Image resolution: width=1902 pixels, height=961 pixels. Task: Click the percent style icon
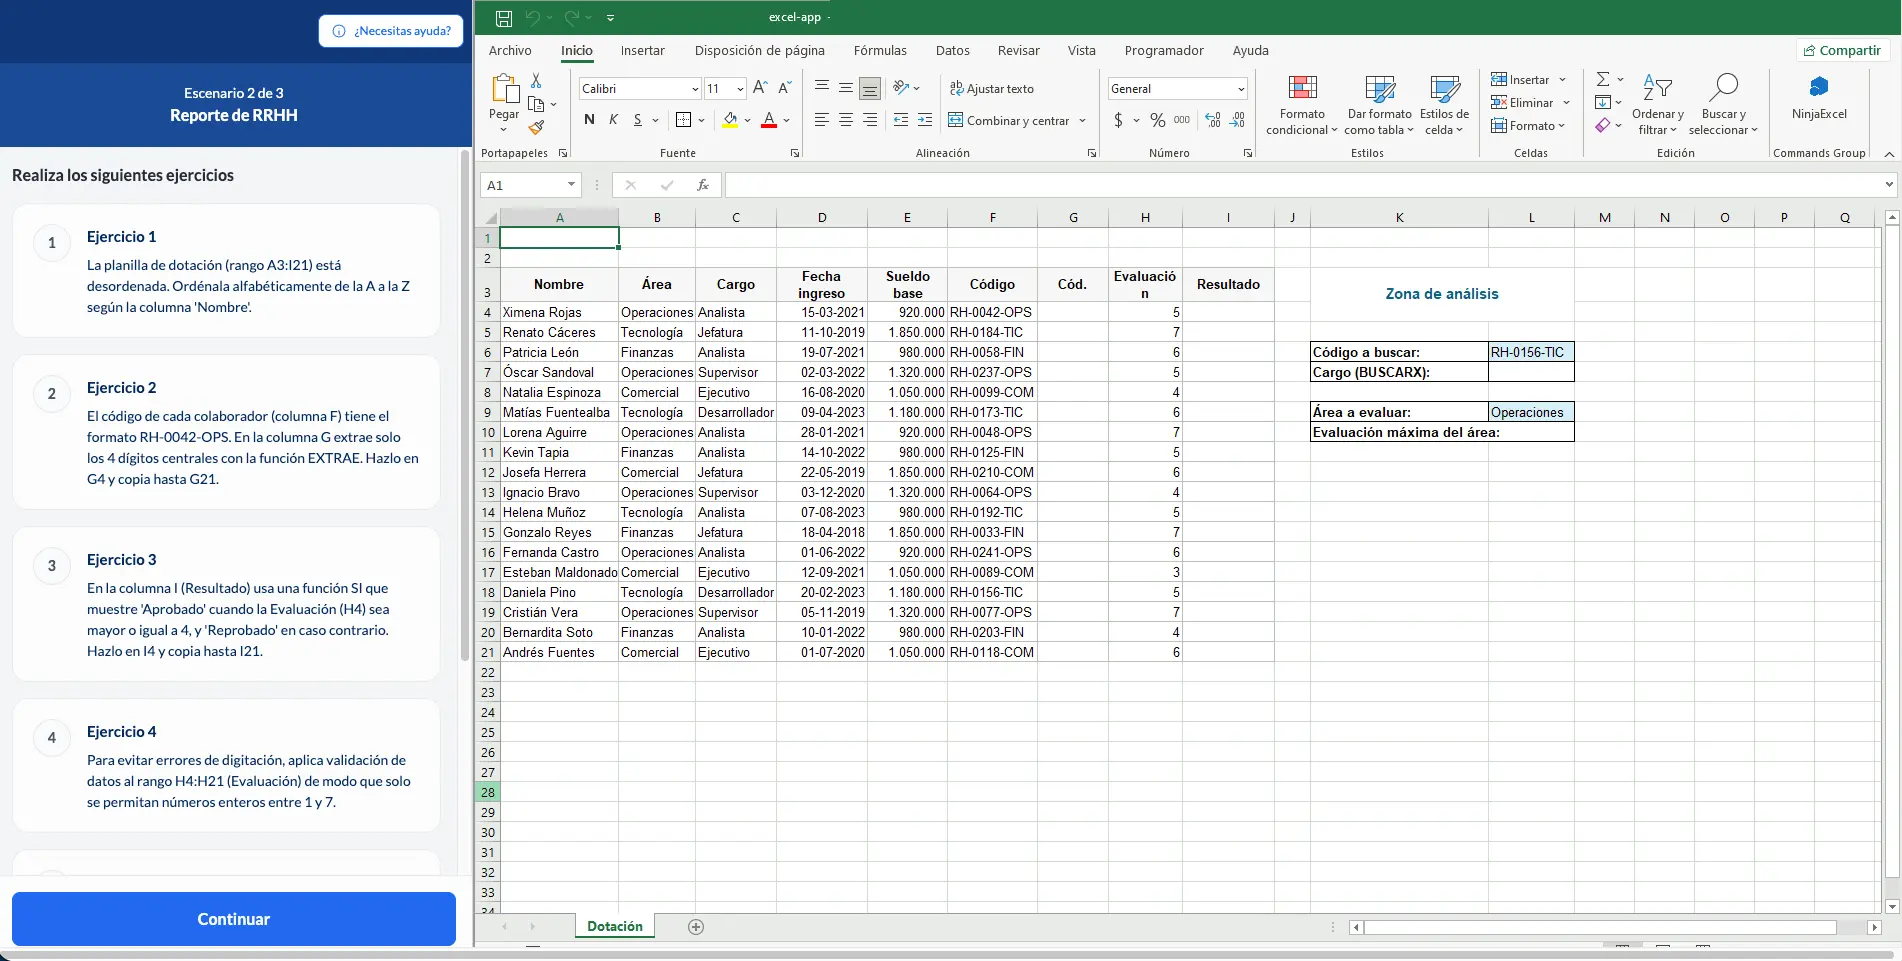pos(1158,120)
